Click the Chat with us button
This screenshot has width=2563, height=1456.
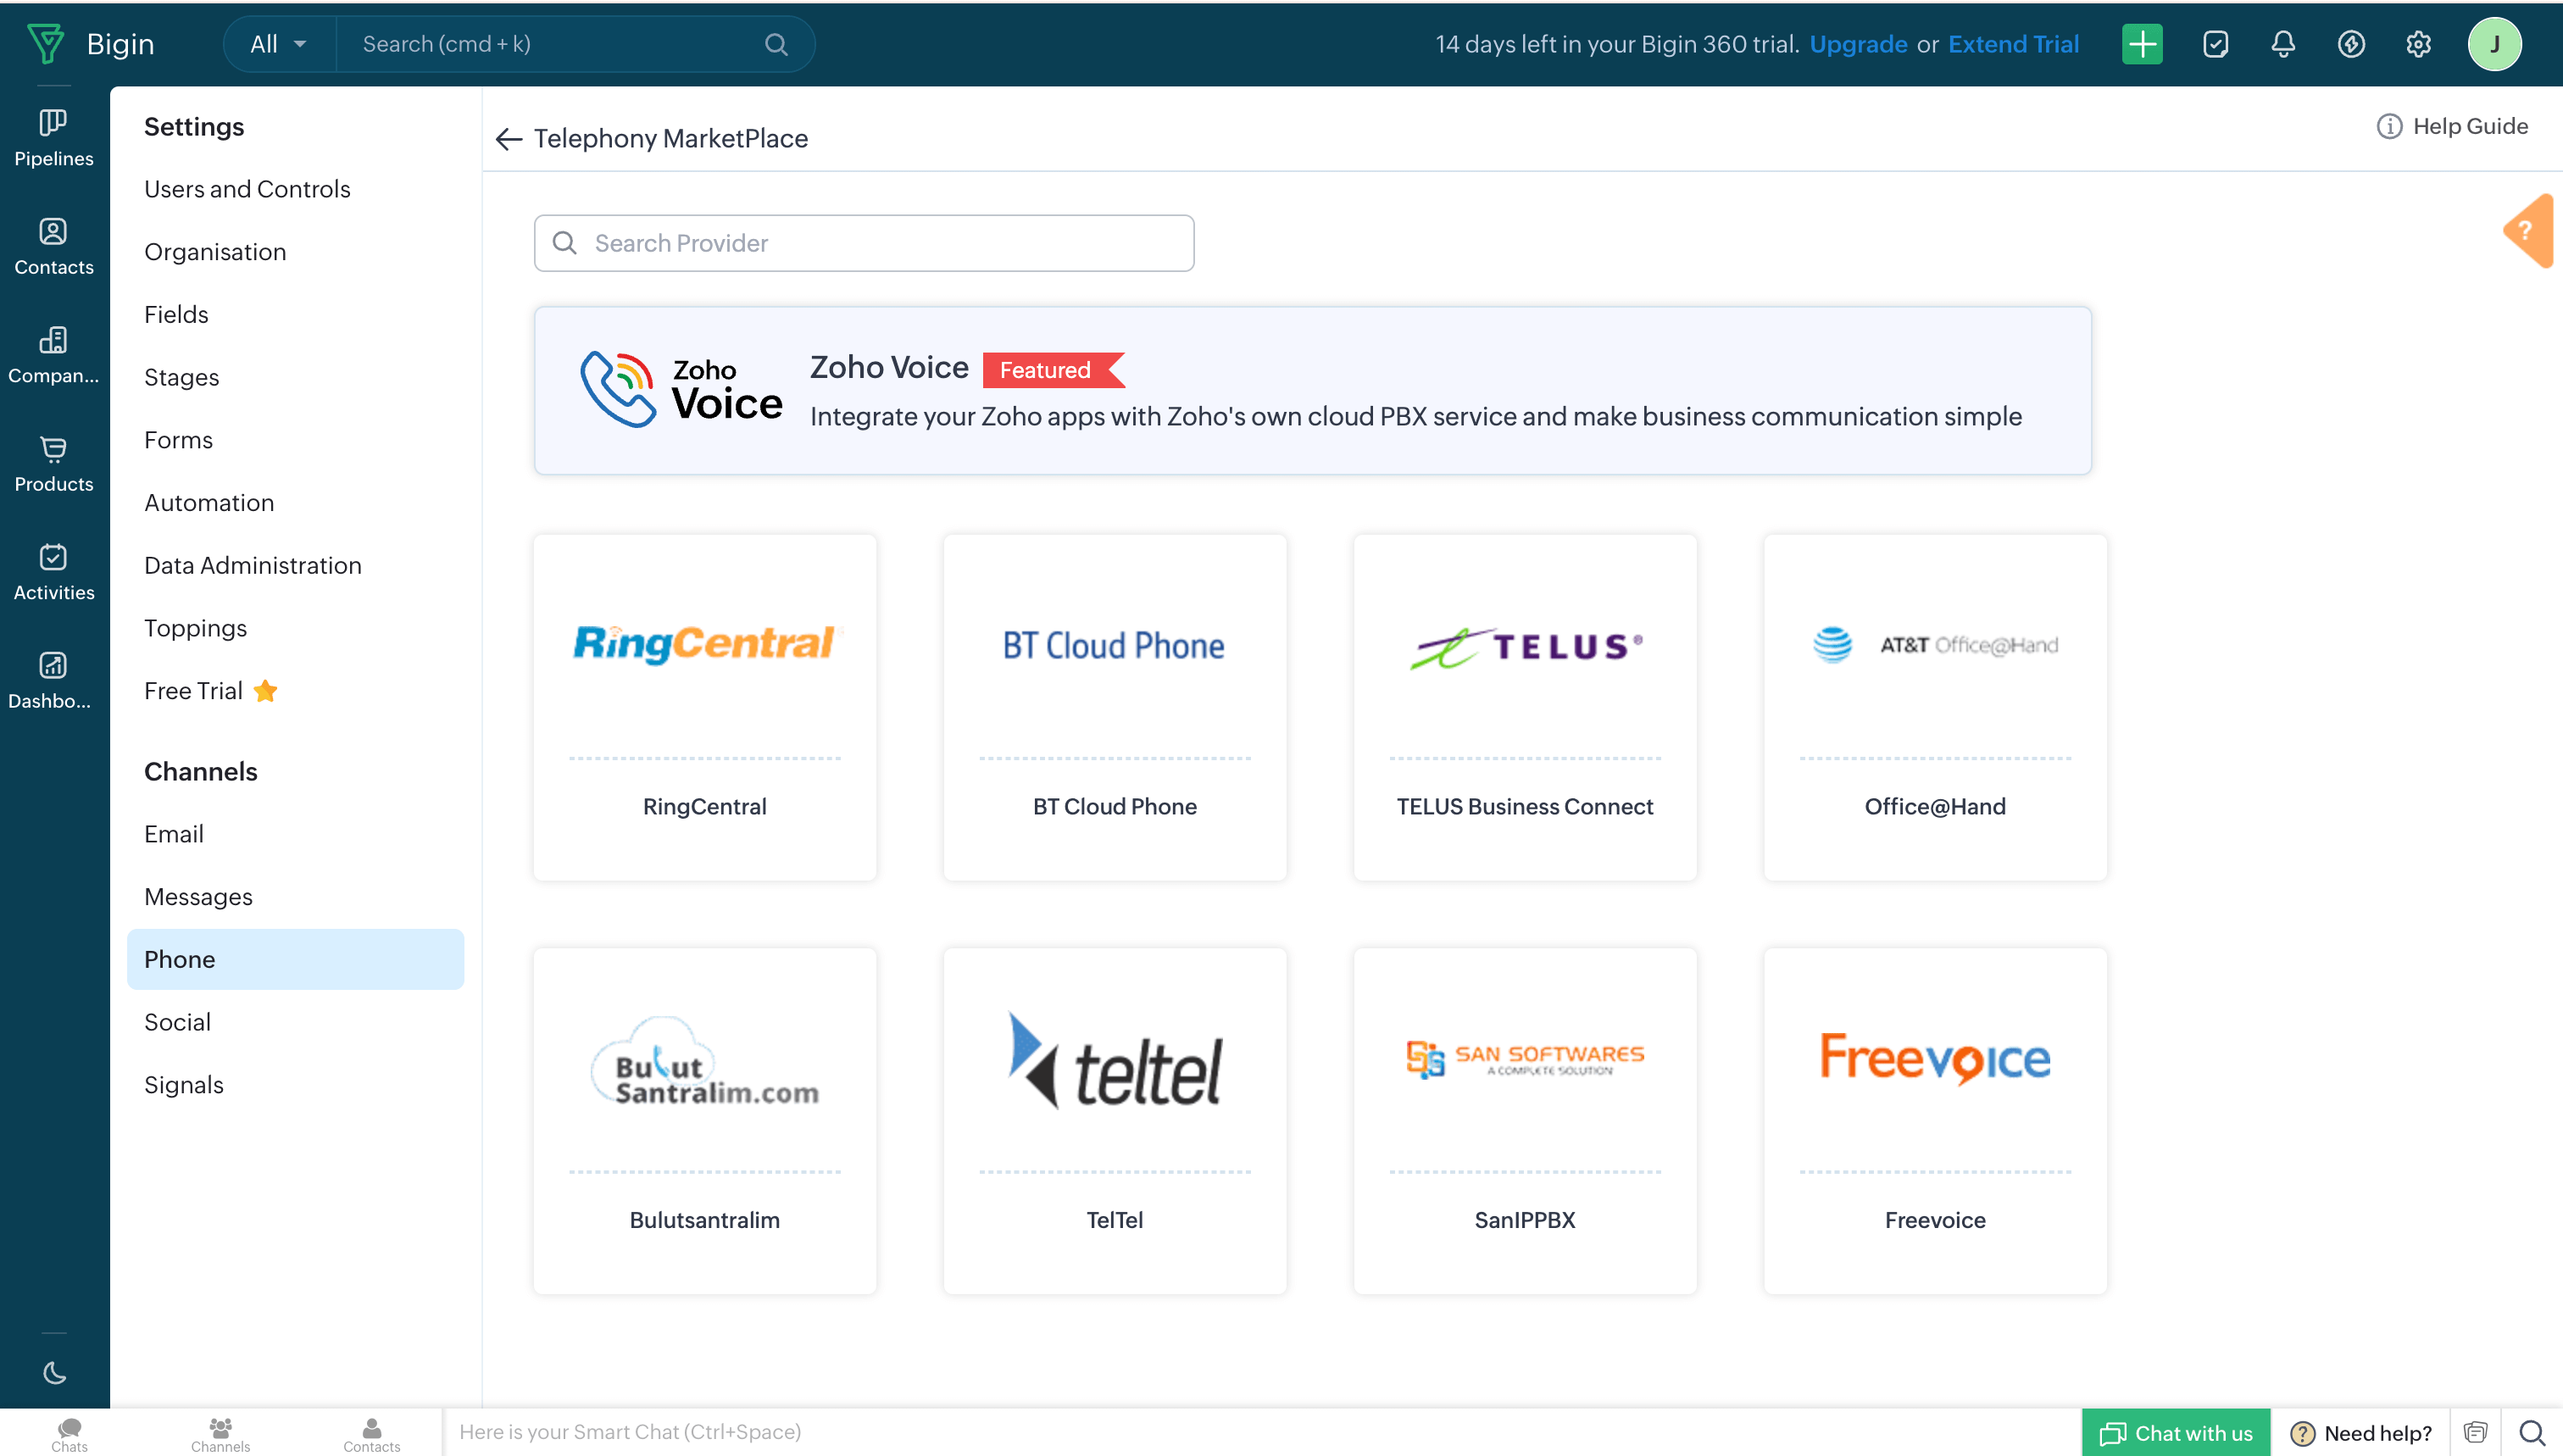(x=2175, y=1432)
